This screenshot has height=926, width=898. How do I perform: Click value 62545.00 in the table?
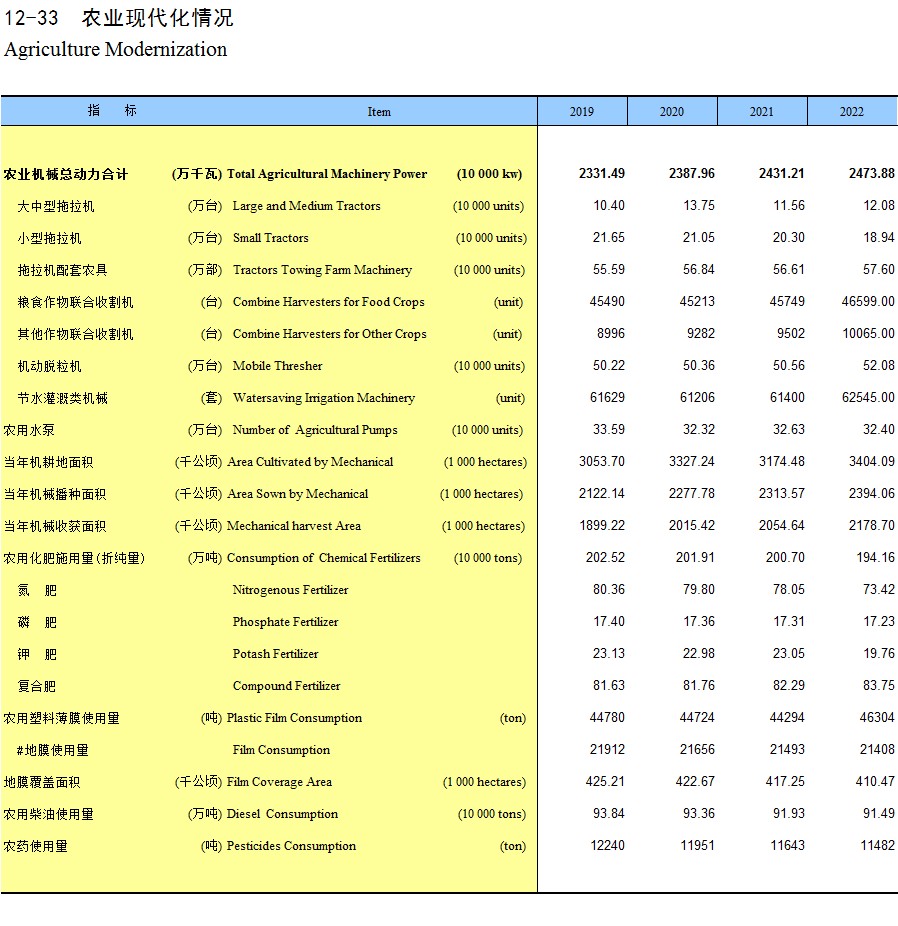tap(868, 397)
